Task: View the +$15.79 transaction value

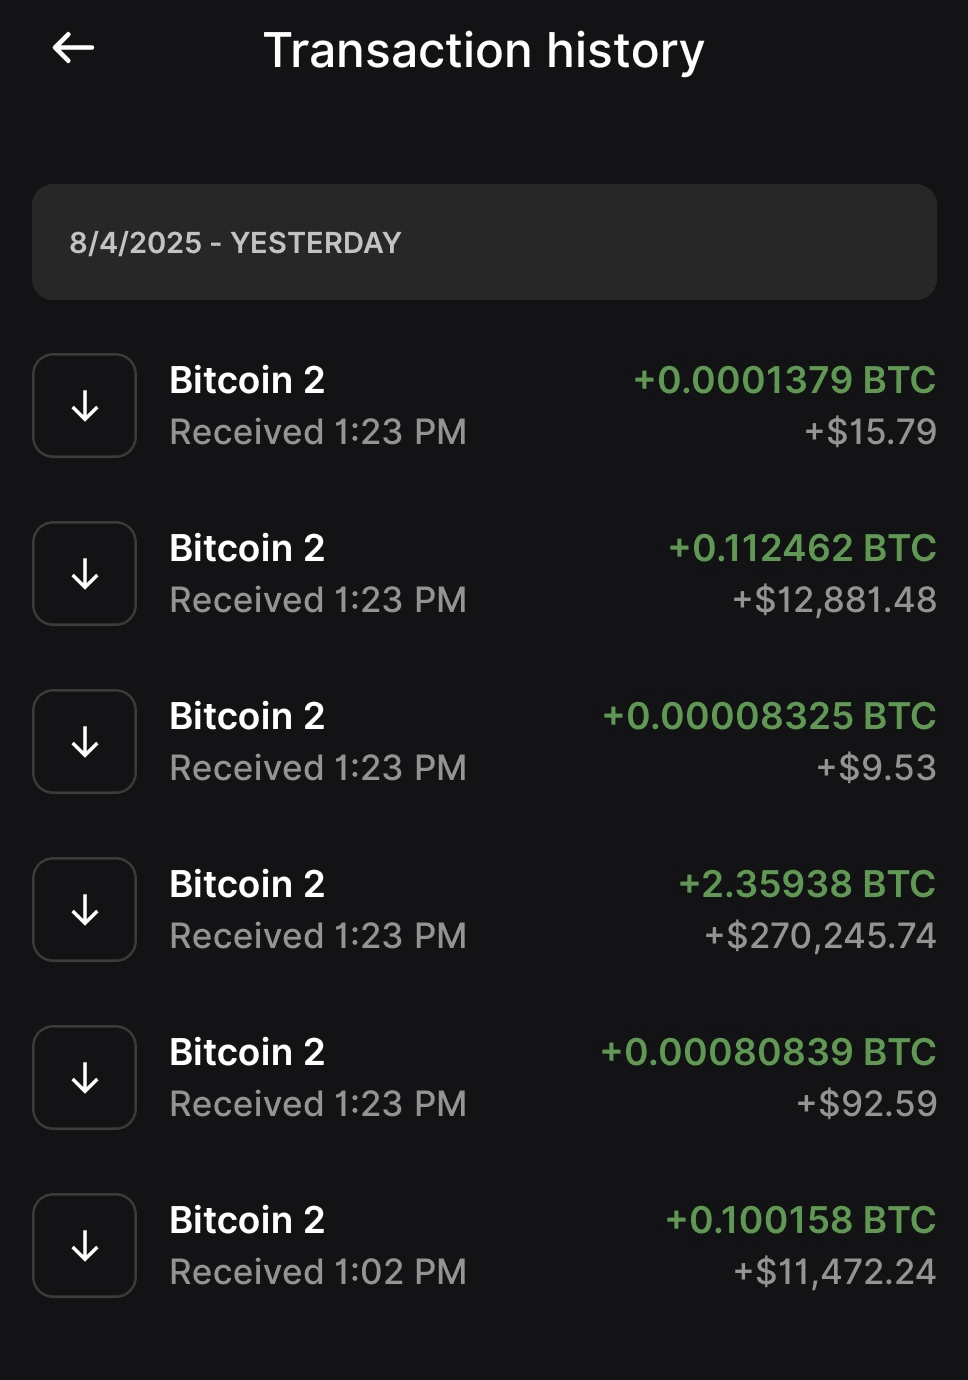Action: pyautogui.click(x=870, y=432)
